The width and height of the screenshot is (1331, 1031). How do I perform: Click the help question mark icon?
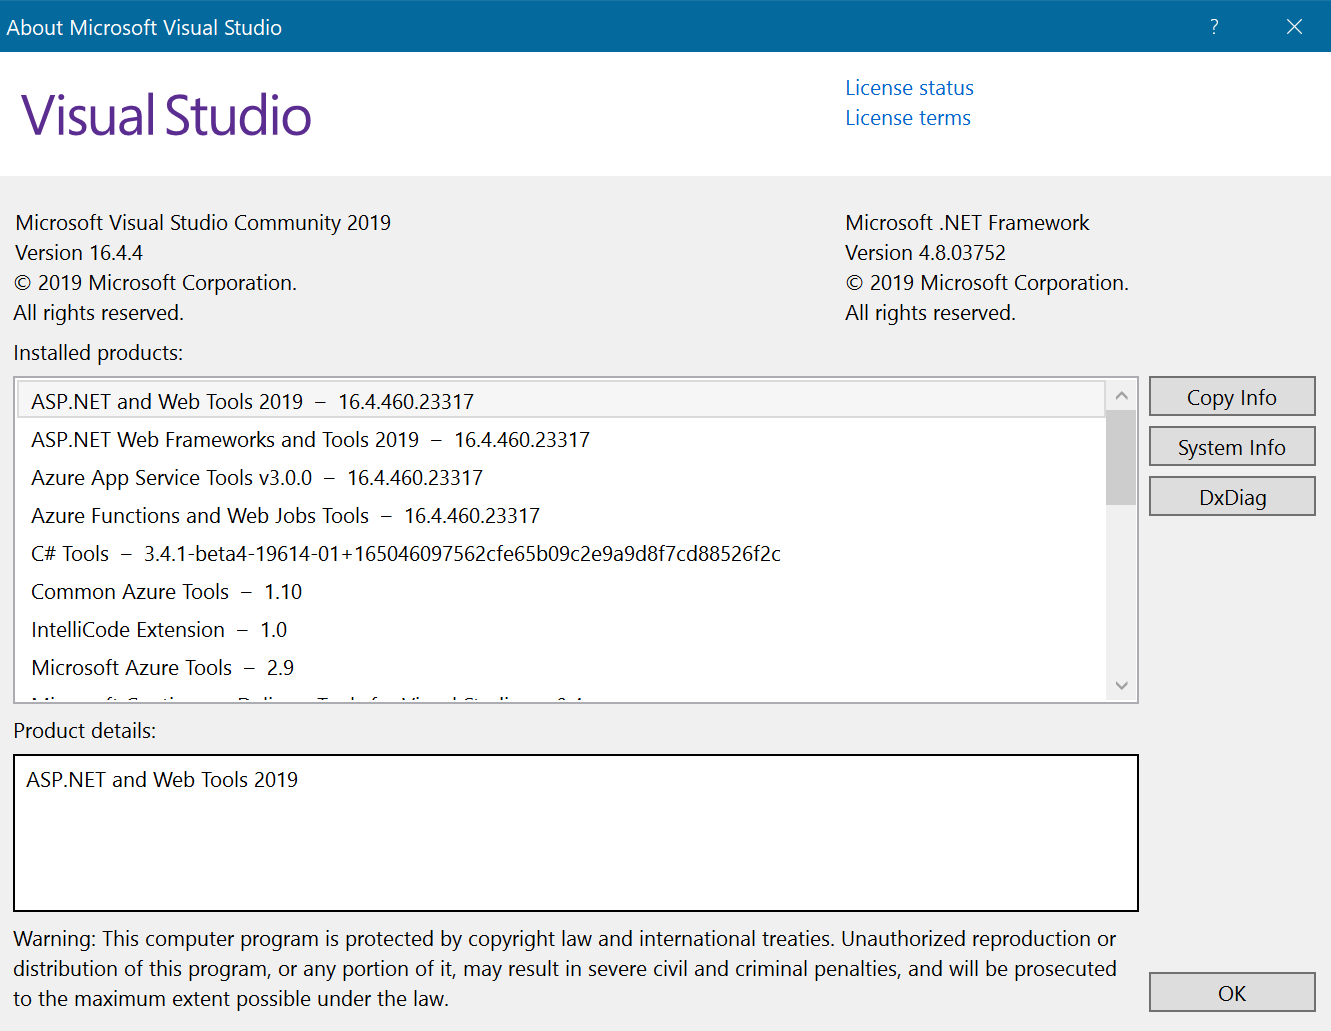coord(1214,27)
